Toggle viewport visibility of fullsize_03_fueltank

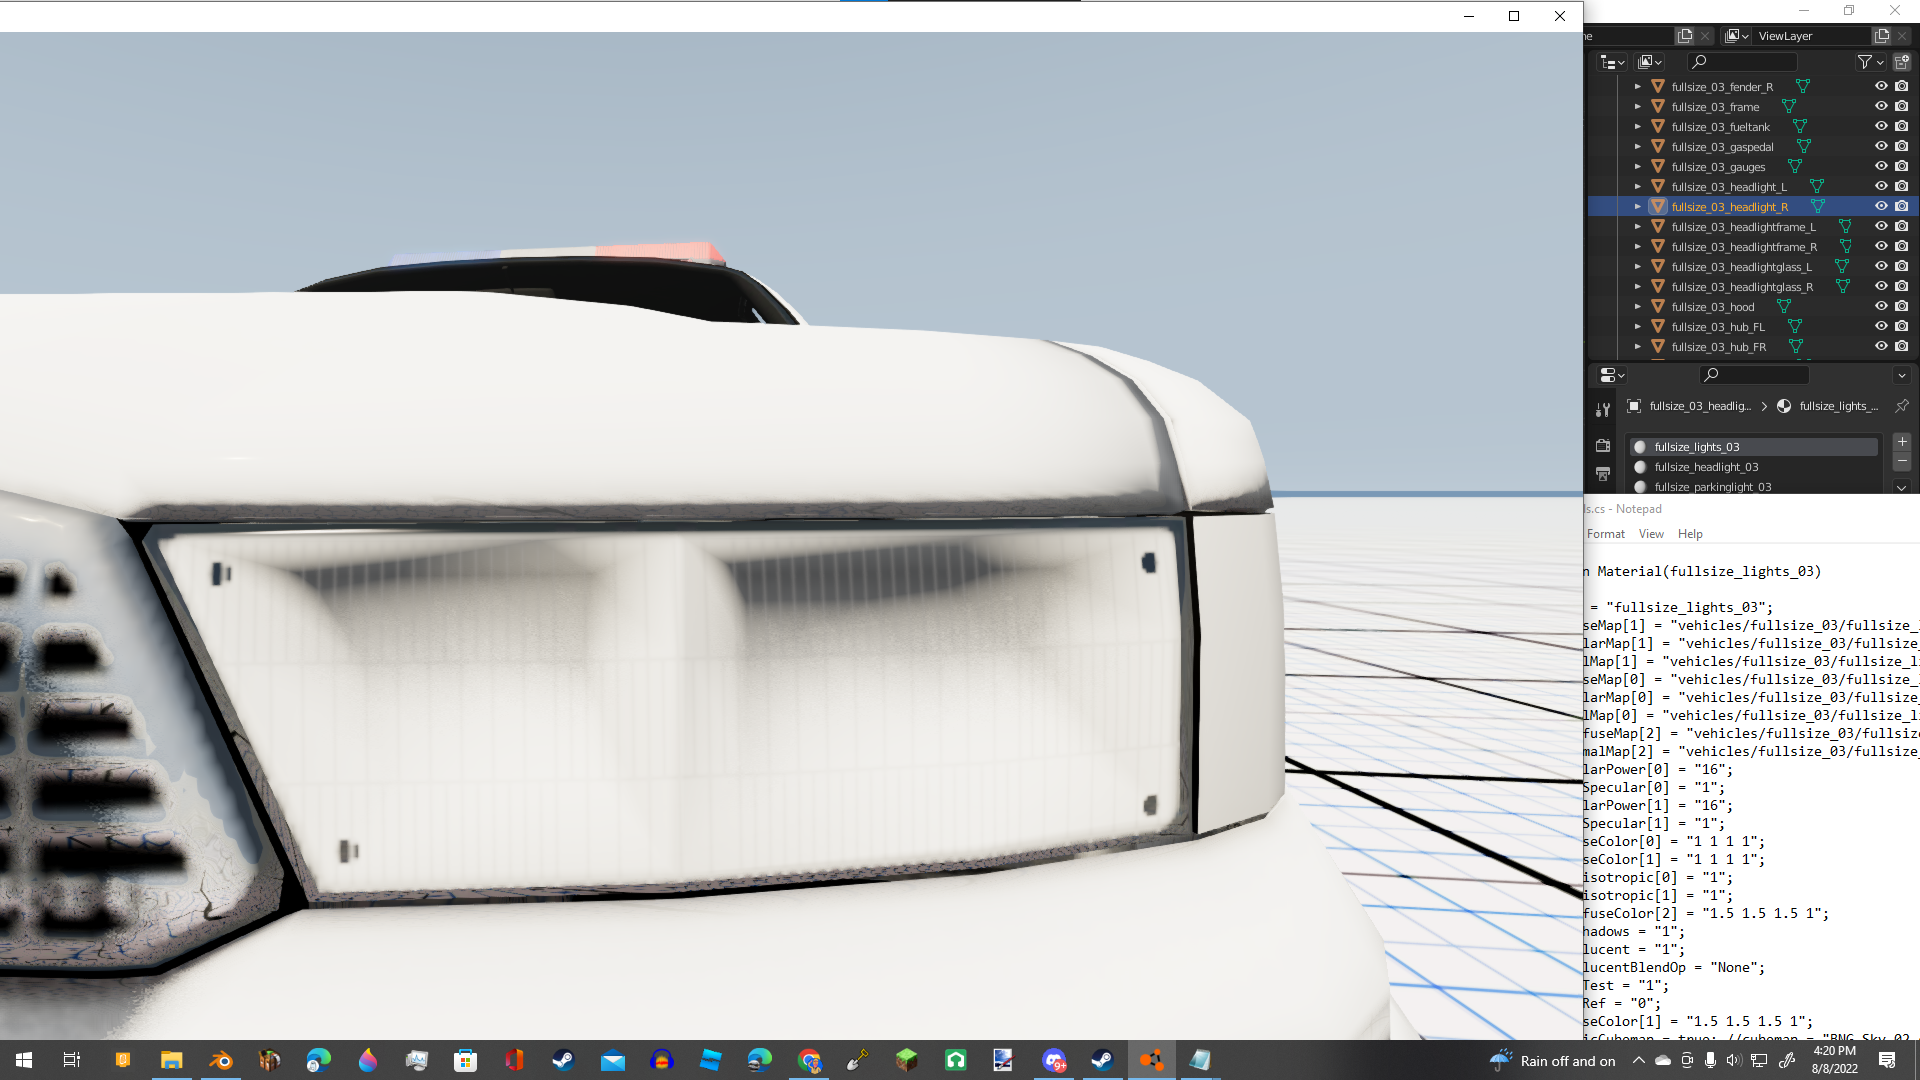[x=1881, y=126]
